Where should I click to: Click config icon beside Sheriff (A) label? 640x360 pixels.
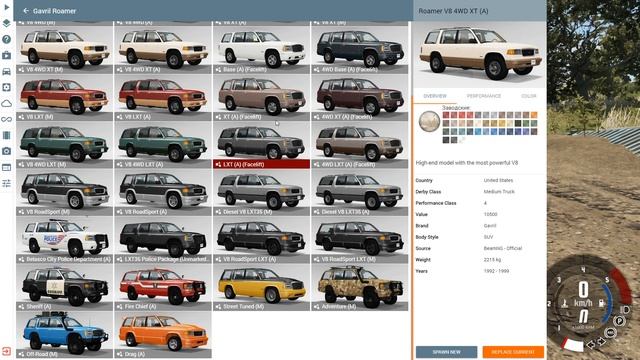pyautogui.click(x=21, y=307)
